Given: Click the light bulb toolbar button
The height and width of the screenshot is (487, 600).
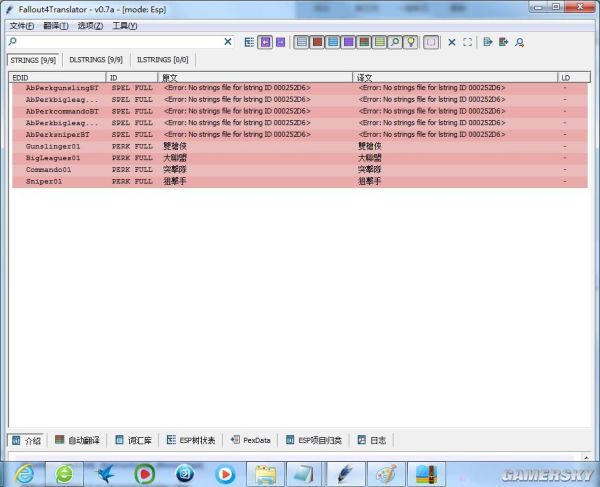Looking at the screenshot, I should click(x=411, y=42).
